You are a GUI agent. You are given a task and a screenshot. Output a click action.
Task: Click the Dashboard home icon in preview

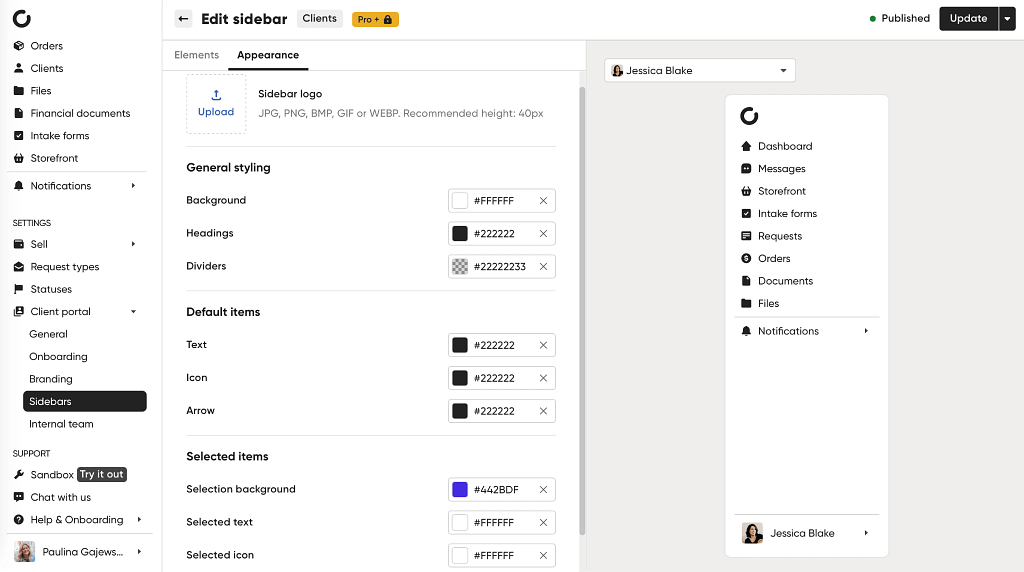tap(746, 146)
